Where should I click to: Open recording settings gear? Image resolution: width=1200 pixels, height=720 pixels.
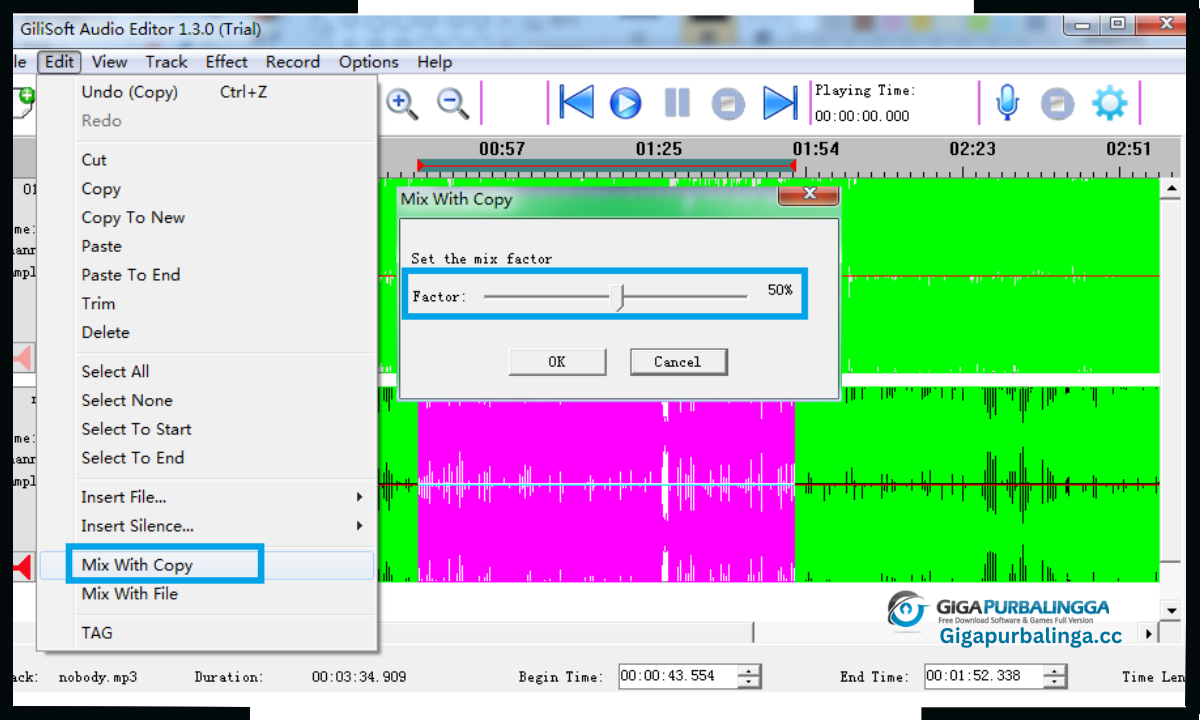coord(1109,103)
